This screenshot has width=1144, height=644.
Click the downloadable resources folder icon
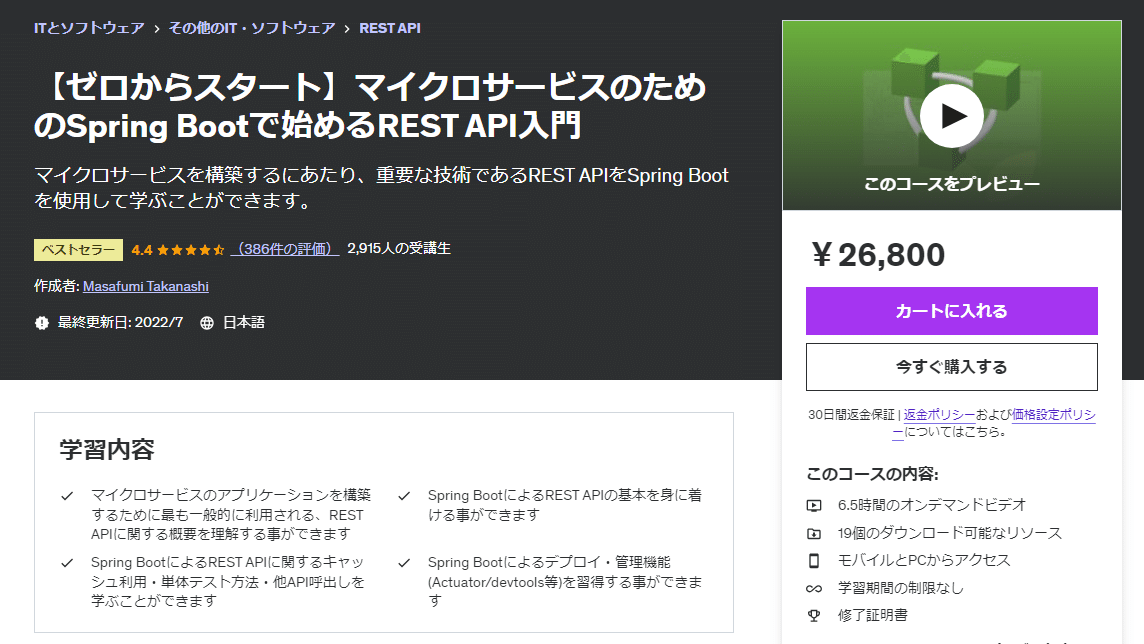(x=812, y=534)
